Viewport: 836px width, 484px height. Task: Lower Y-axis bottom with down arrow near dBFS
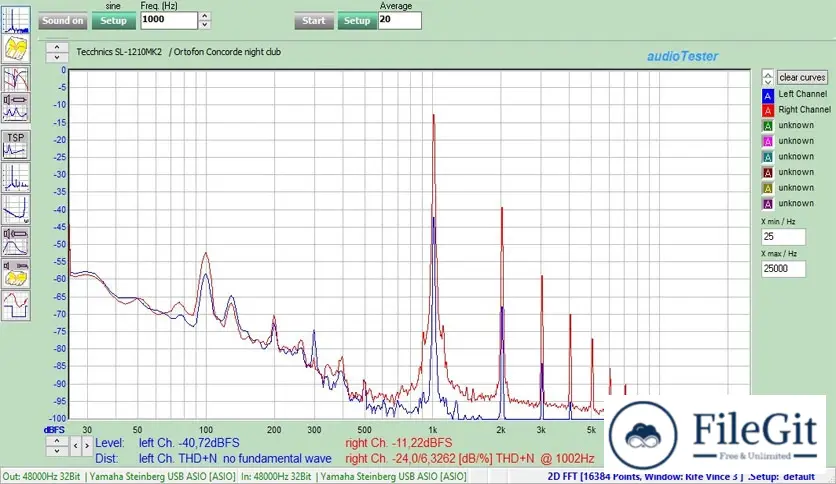(x=57, y=451)
